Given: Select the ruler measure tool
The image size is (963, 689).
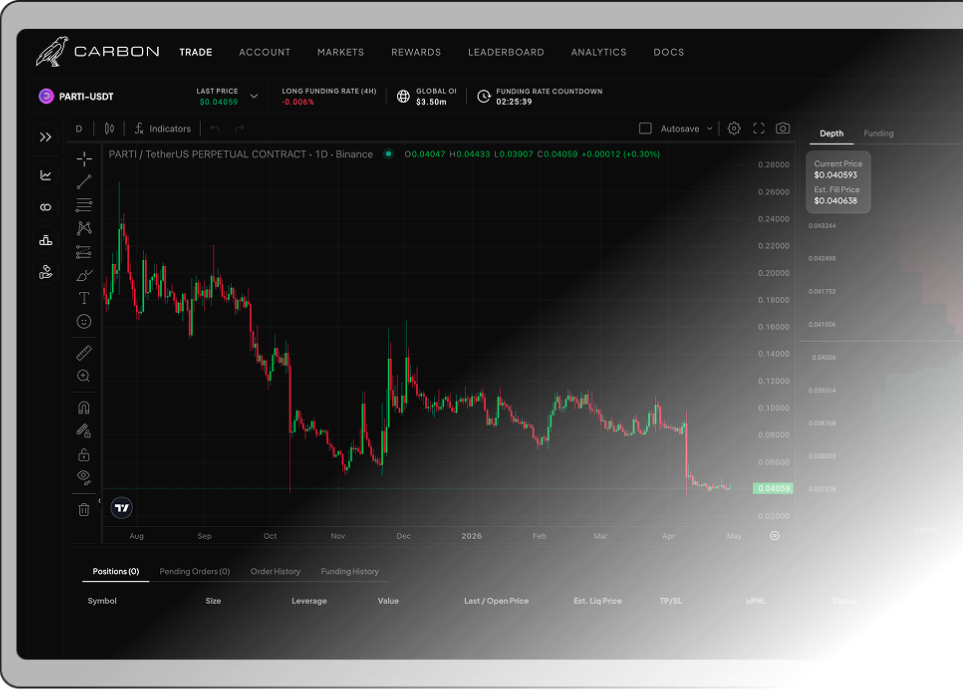Looking at the screenshot, I should tap(84, 352).
